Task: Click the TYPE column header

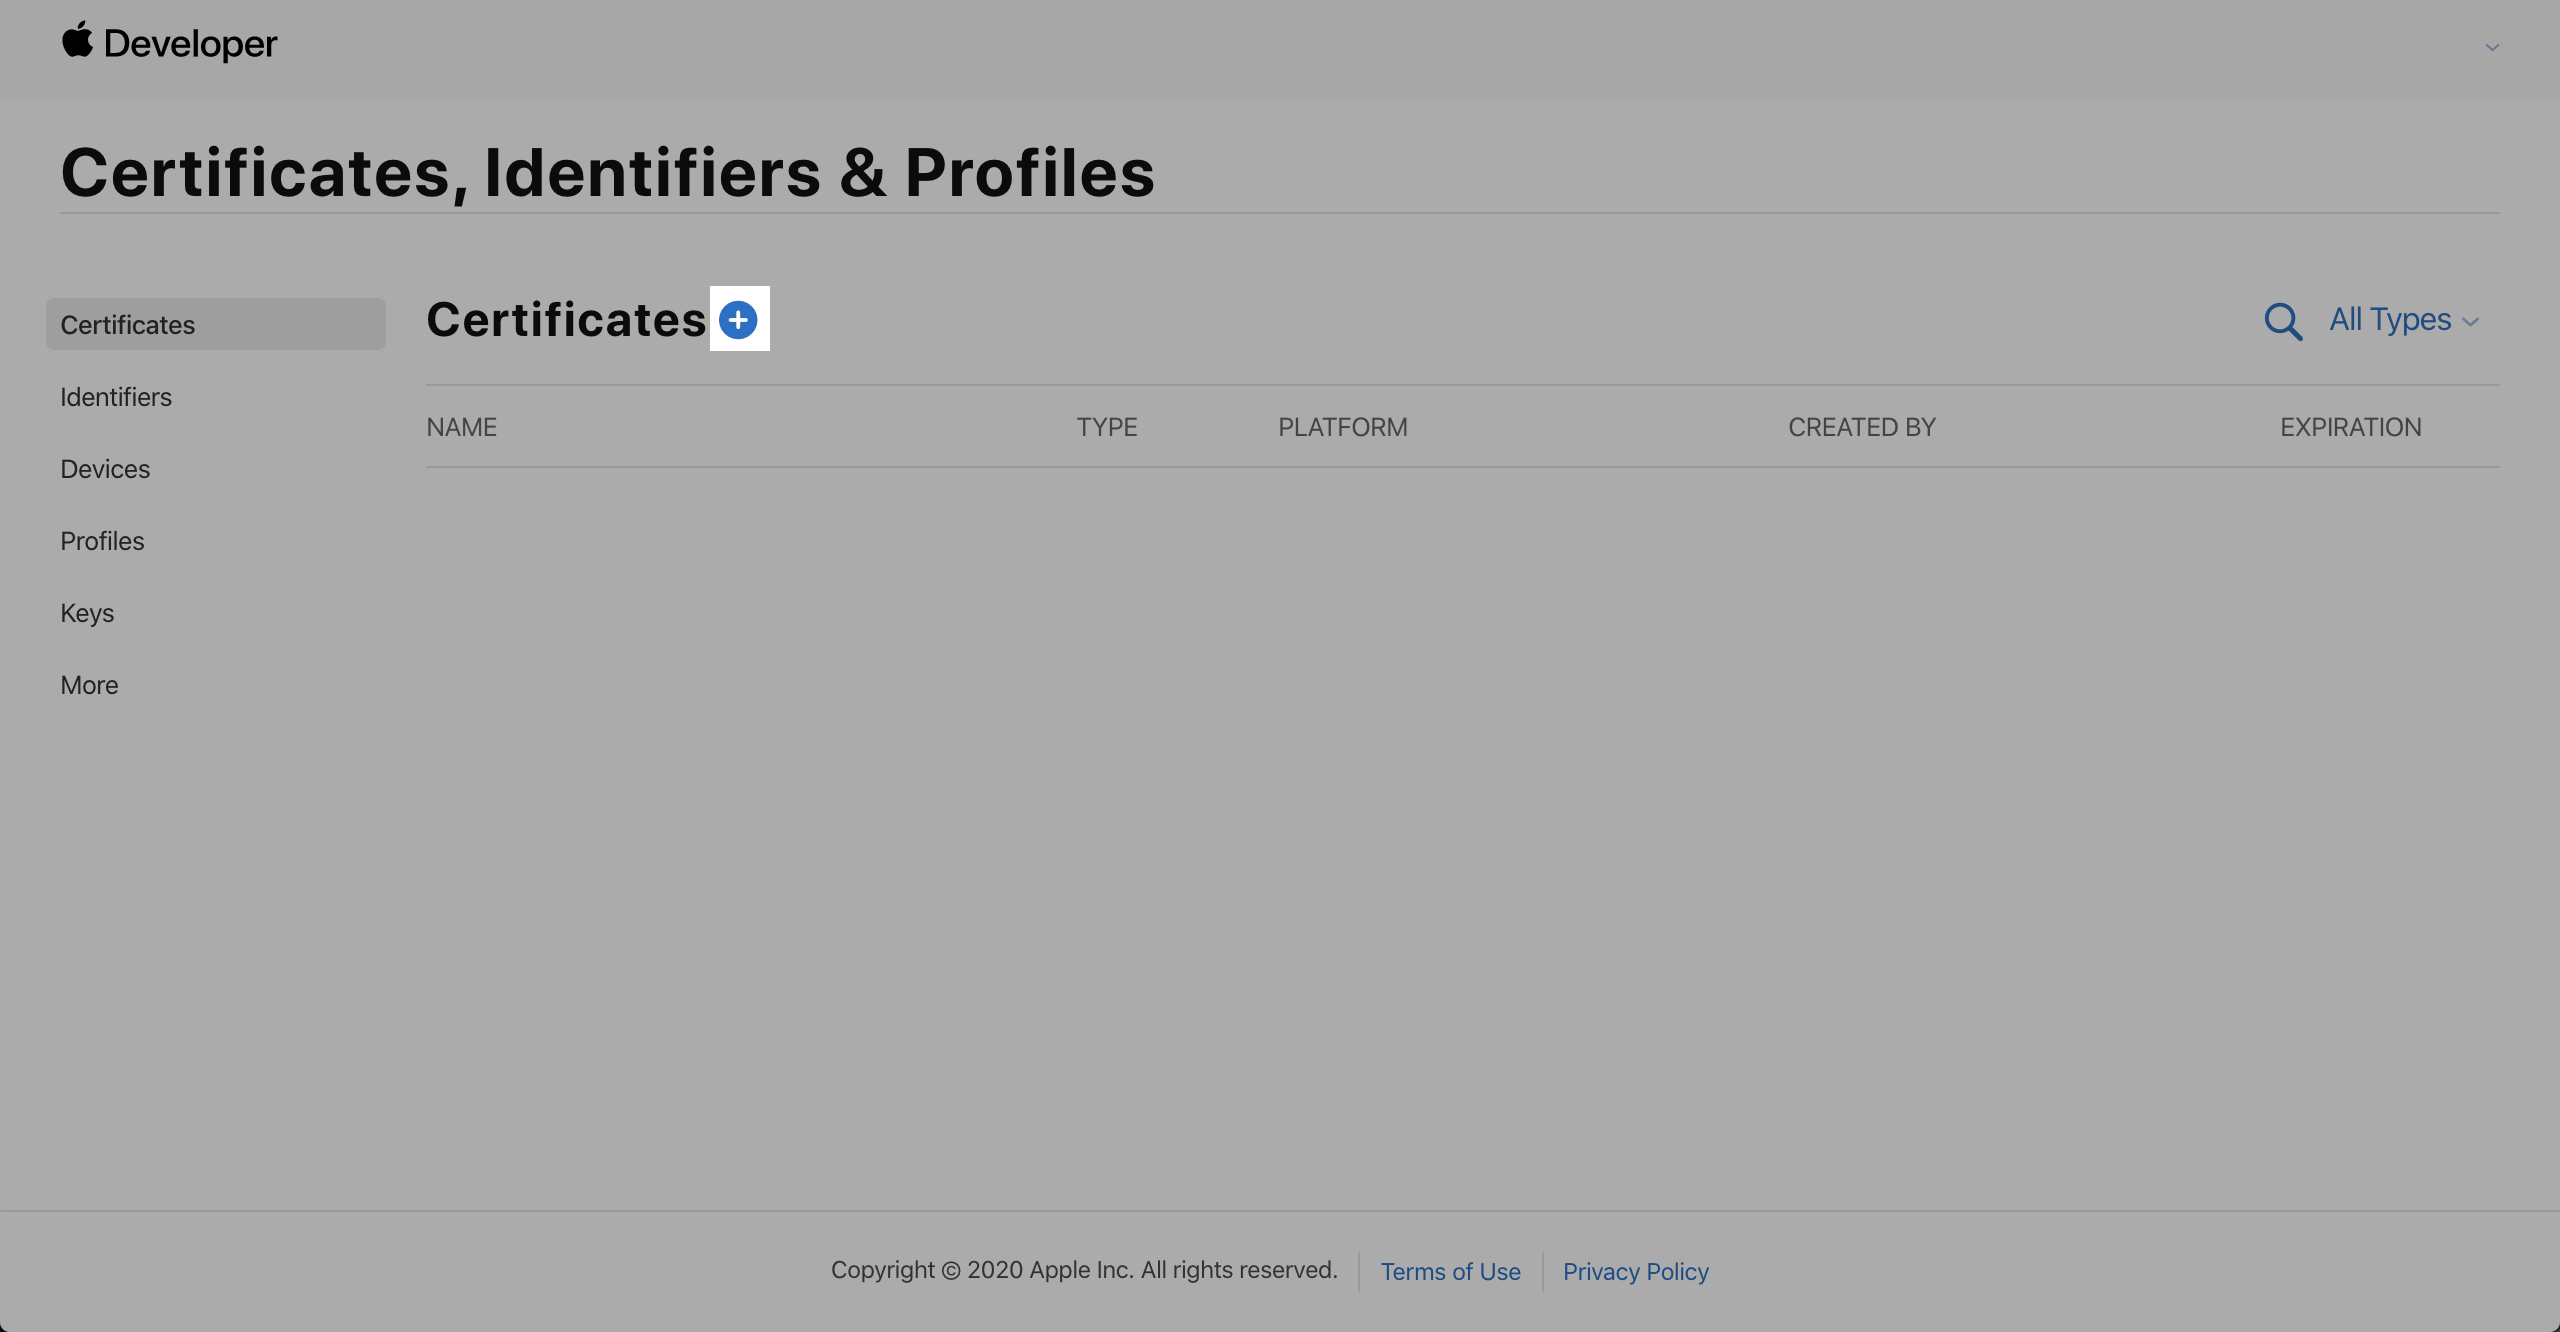Action: [1106, 427]
